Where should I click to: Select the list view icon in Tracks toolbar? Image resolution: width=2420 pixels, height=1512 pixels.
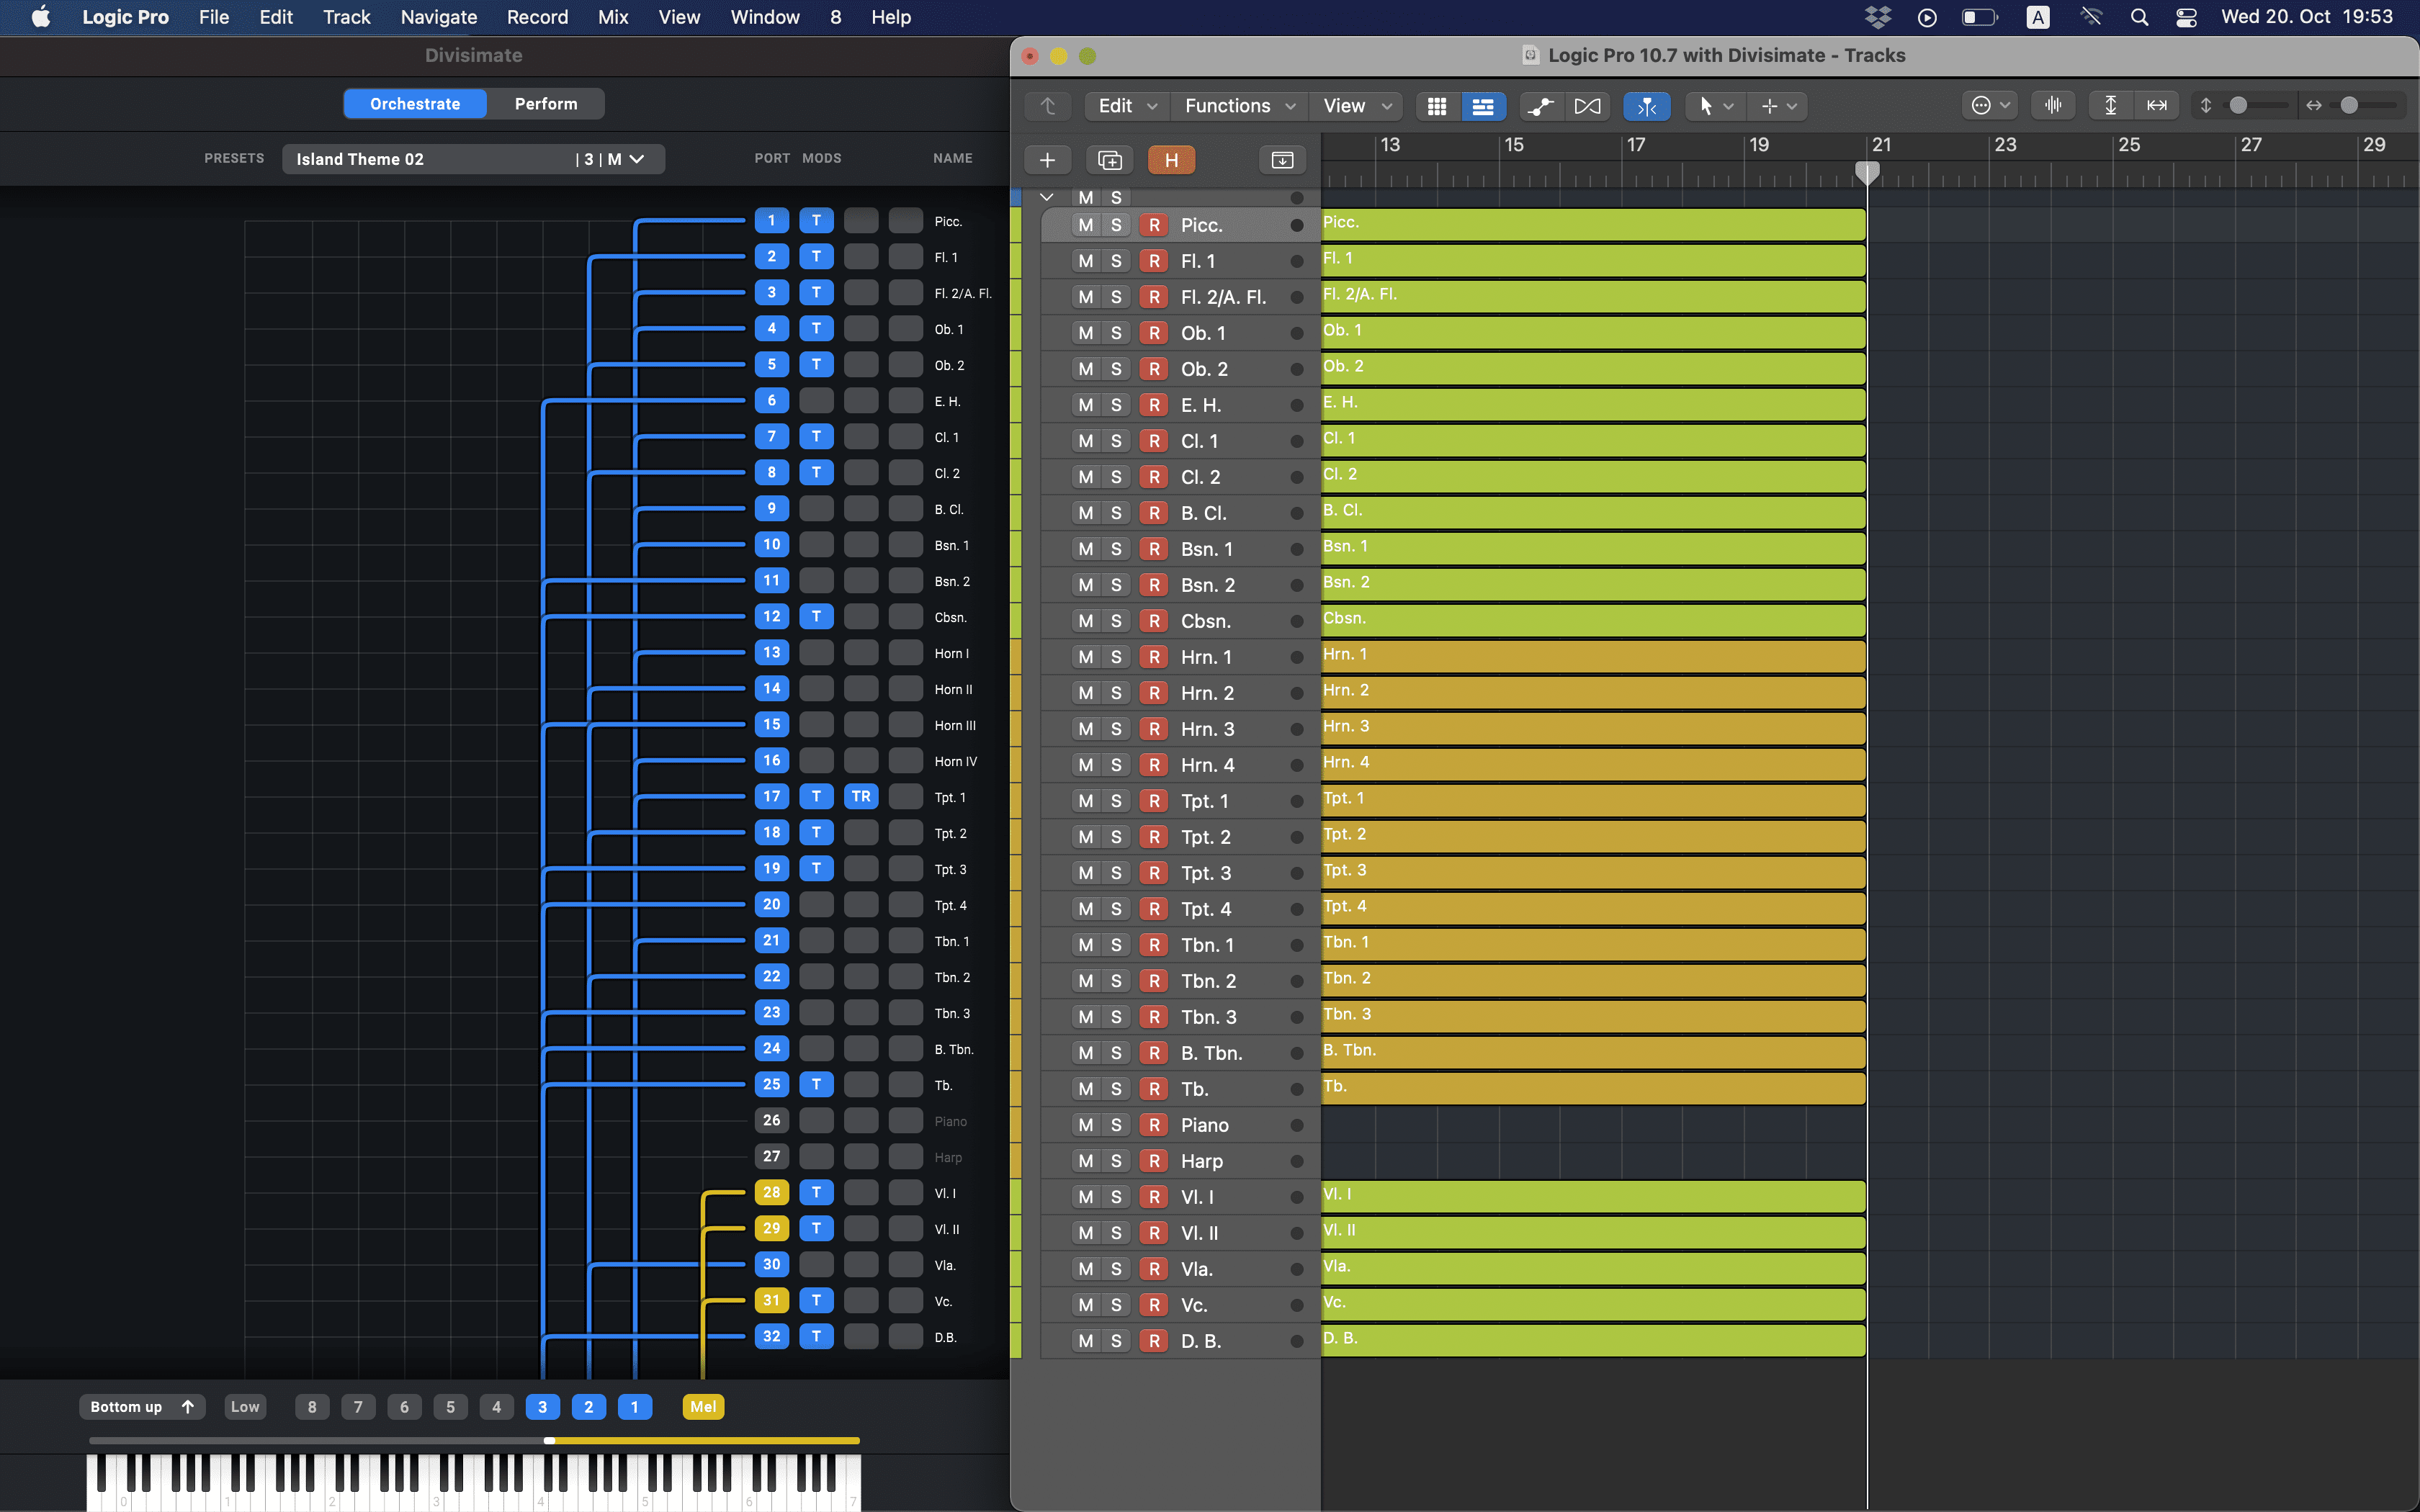tap(1483, 106)
